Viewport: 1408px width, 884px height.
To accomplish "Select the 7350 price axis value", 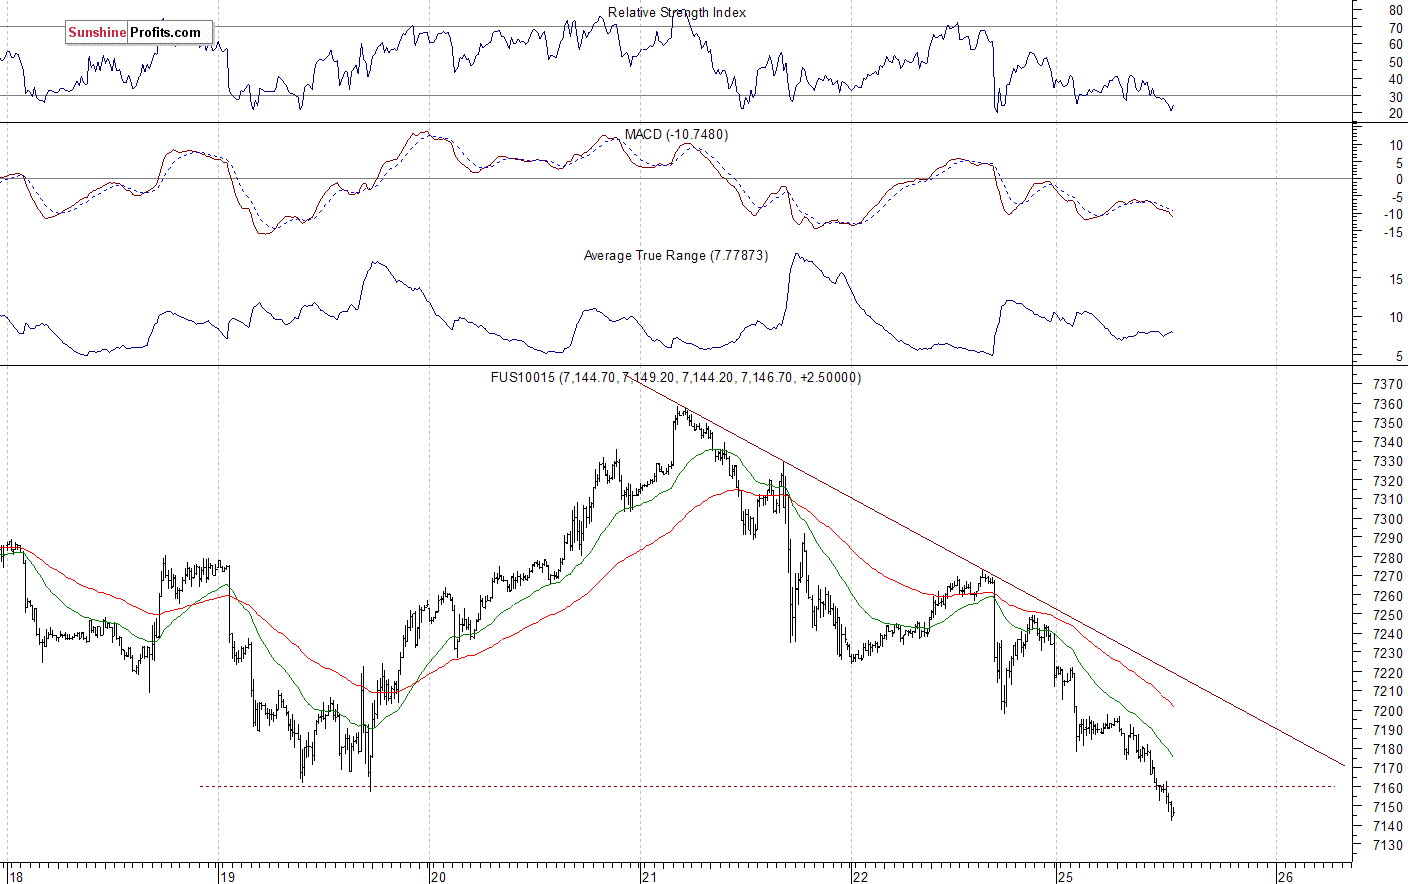I will pos(1387,423).
